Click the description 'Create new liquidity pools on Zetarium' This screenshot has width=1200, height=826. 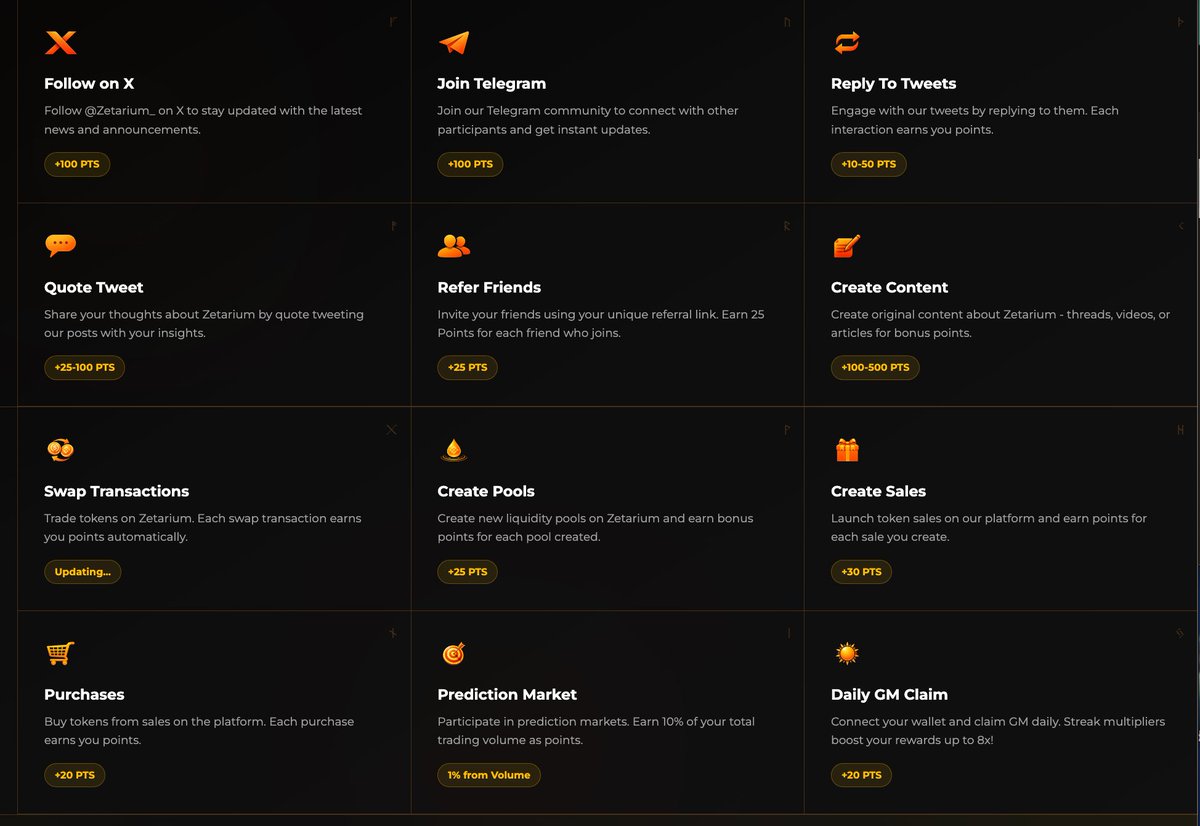click(x=595, y=527)
